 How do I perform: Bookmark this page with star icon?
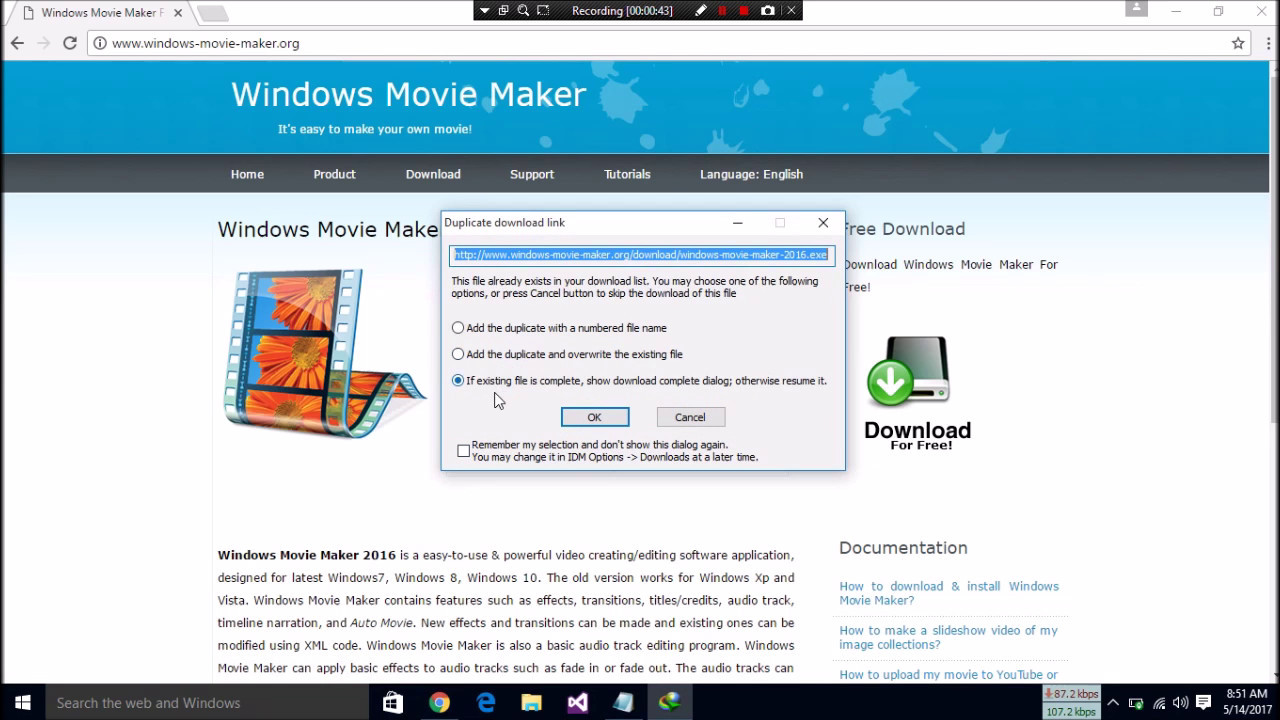[x=1238, y=43]
